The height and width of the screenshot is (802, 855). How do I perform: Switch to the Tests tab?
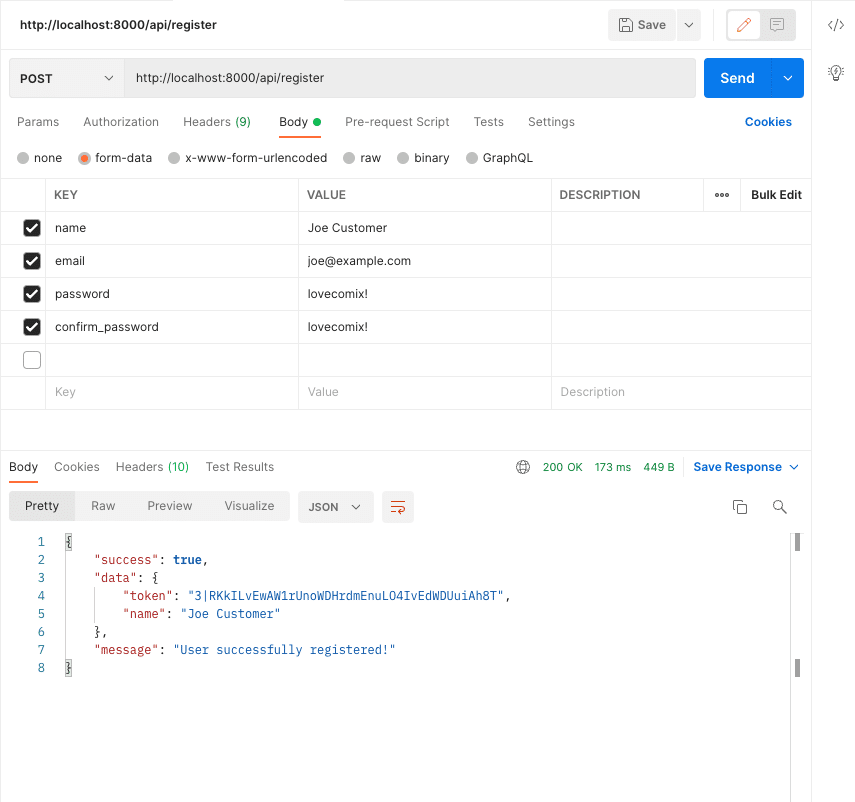click(x=489, y=122)
